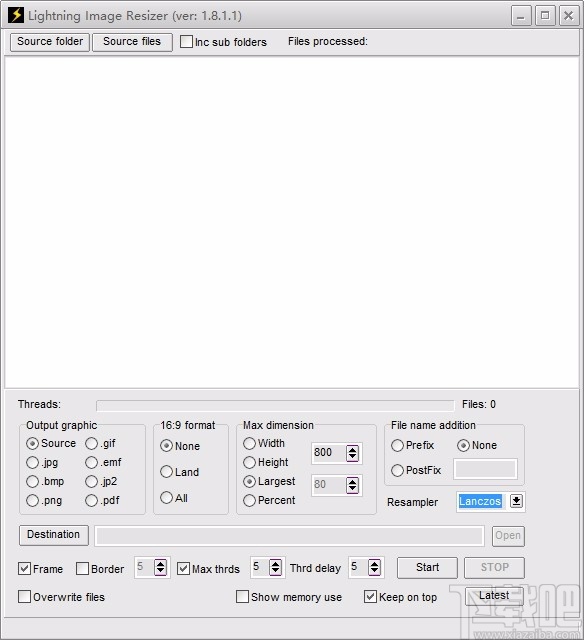
Task: Click the 80 percent value field
Action: (x=328, y=485)
